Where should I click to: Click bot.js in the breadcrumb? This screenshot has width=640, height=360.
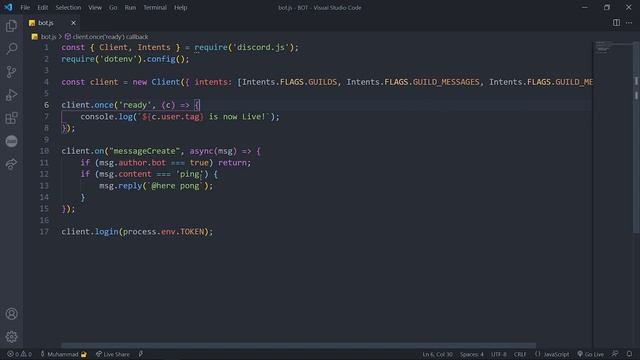(x=49, y=37)
